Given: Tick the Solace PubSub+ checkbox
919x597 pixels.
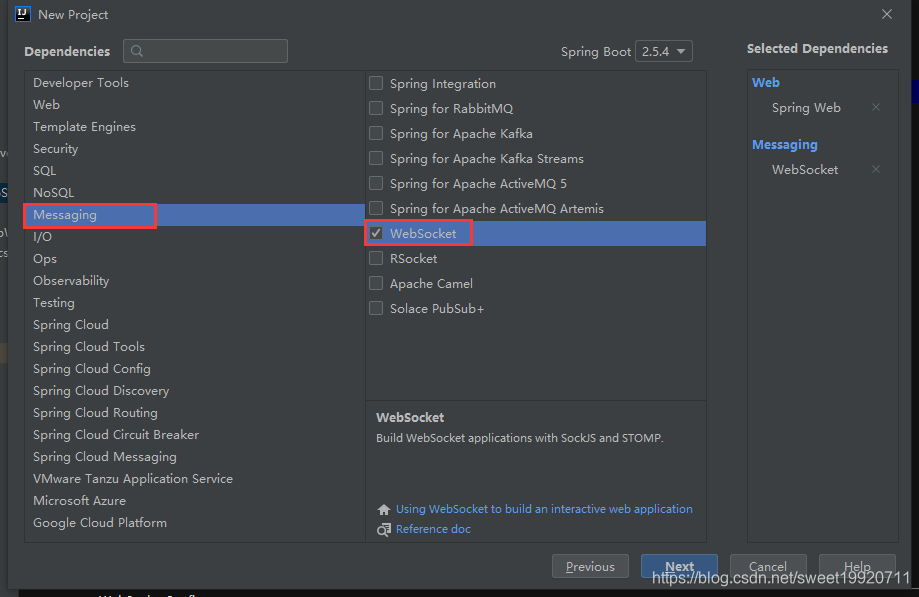Looking at the screenshot, I should 376,308.
